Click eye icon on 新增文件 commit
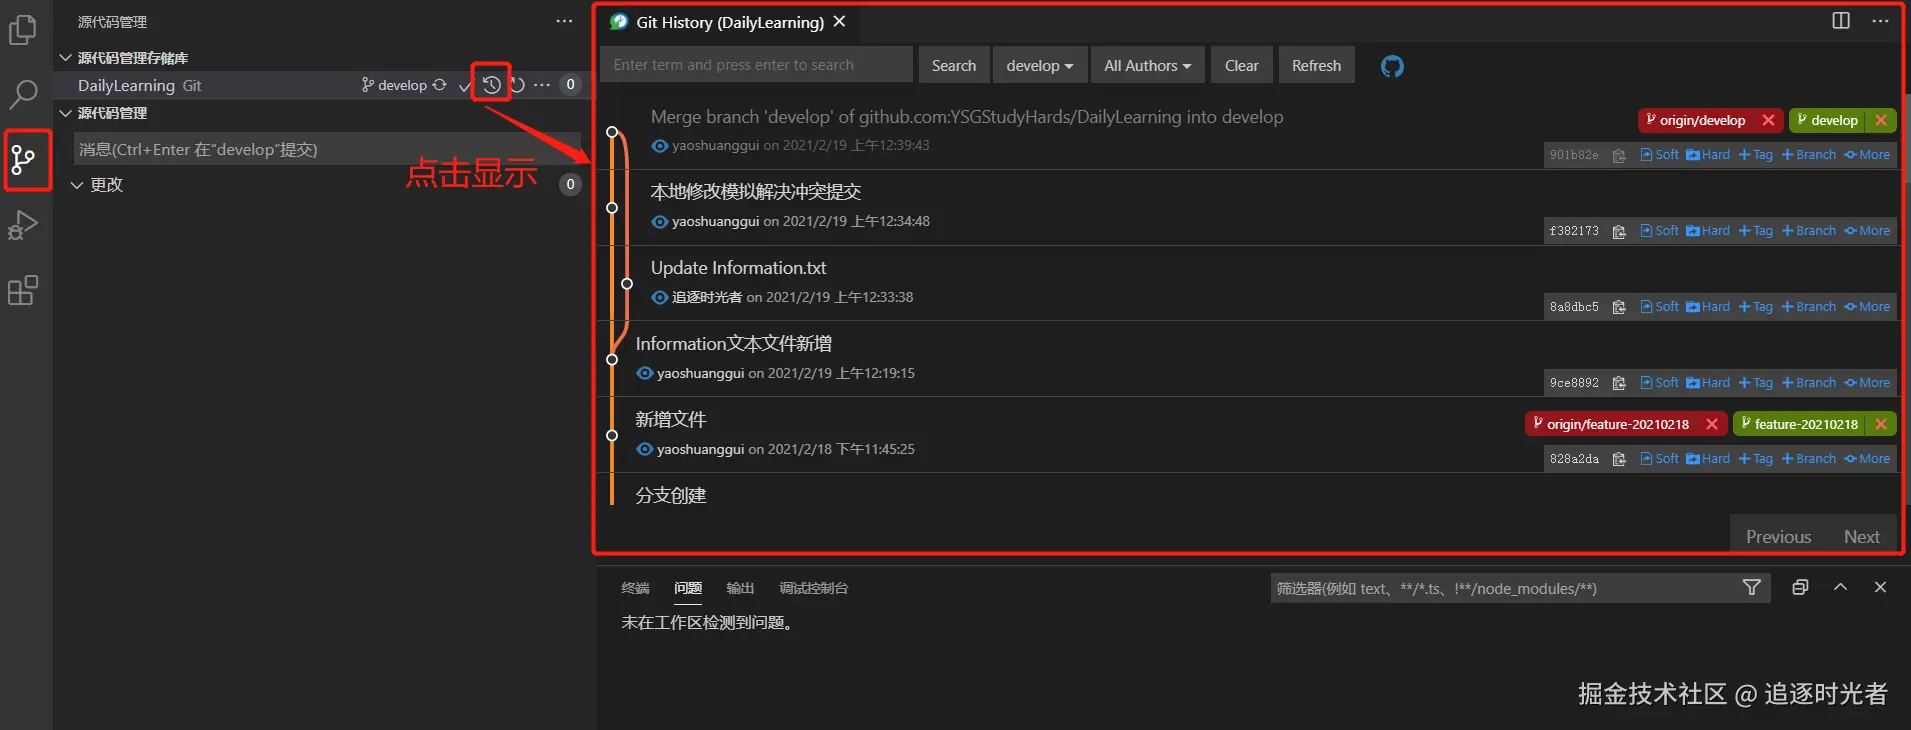 pos(644,450)
